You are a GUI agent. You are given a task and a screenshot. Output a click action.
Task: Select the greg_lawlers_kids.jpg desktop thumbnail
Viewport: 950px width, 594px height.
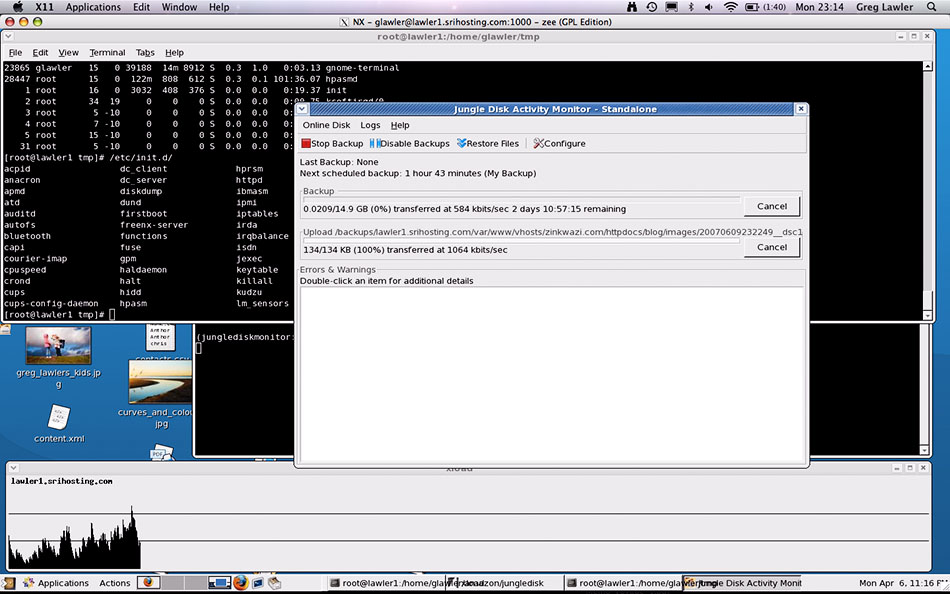coord(58,345)
